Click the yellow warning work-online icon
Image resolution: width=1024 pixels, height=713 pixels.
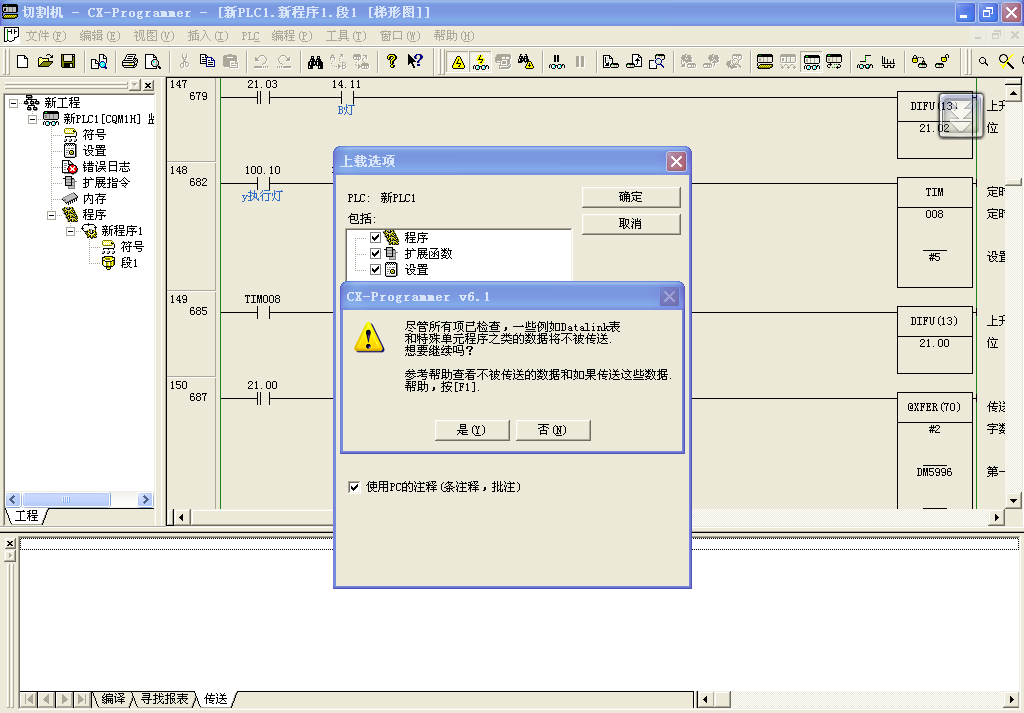point(458,62)
